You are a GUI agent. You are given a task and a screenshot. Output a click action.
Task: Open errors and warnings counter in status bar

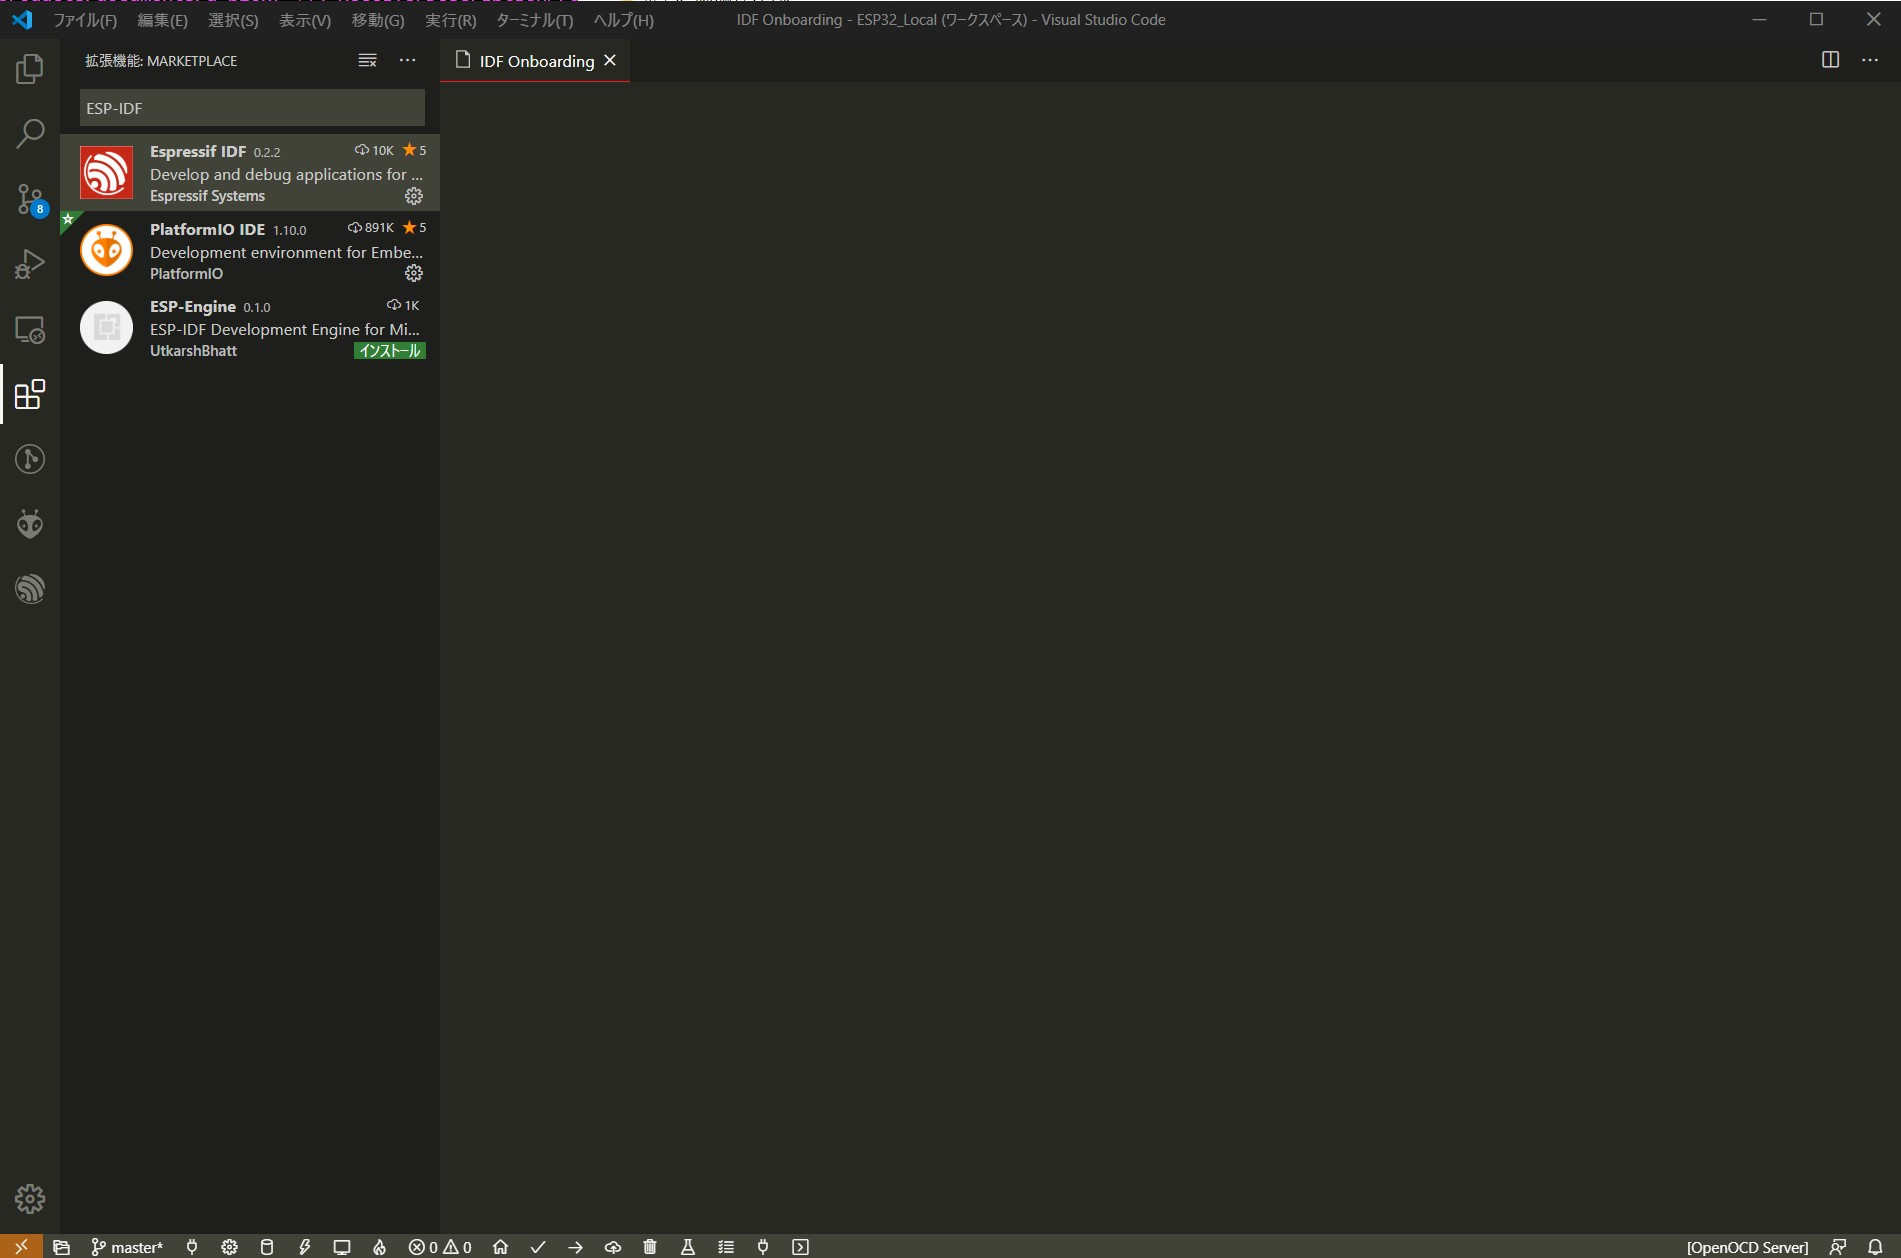coord(440,1247)
